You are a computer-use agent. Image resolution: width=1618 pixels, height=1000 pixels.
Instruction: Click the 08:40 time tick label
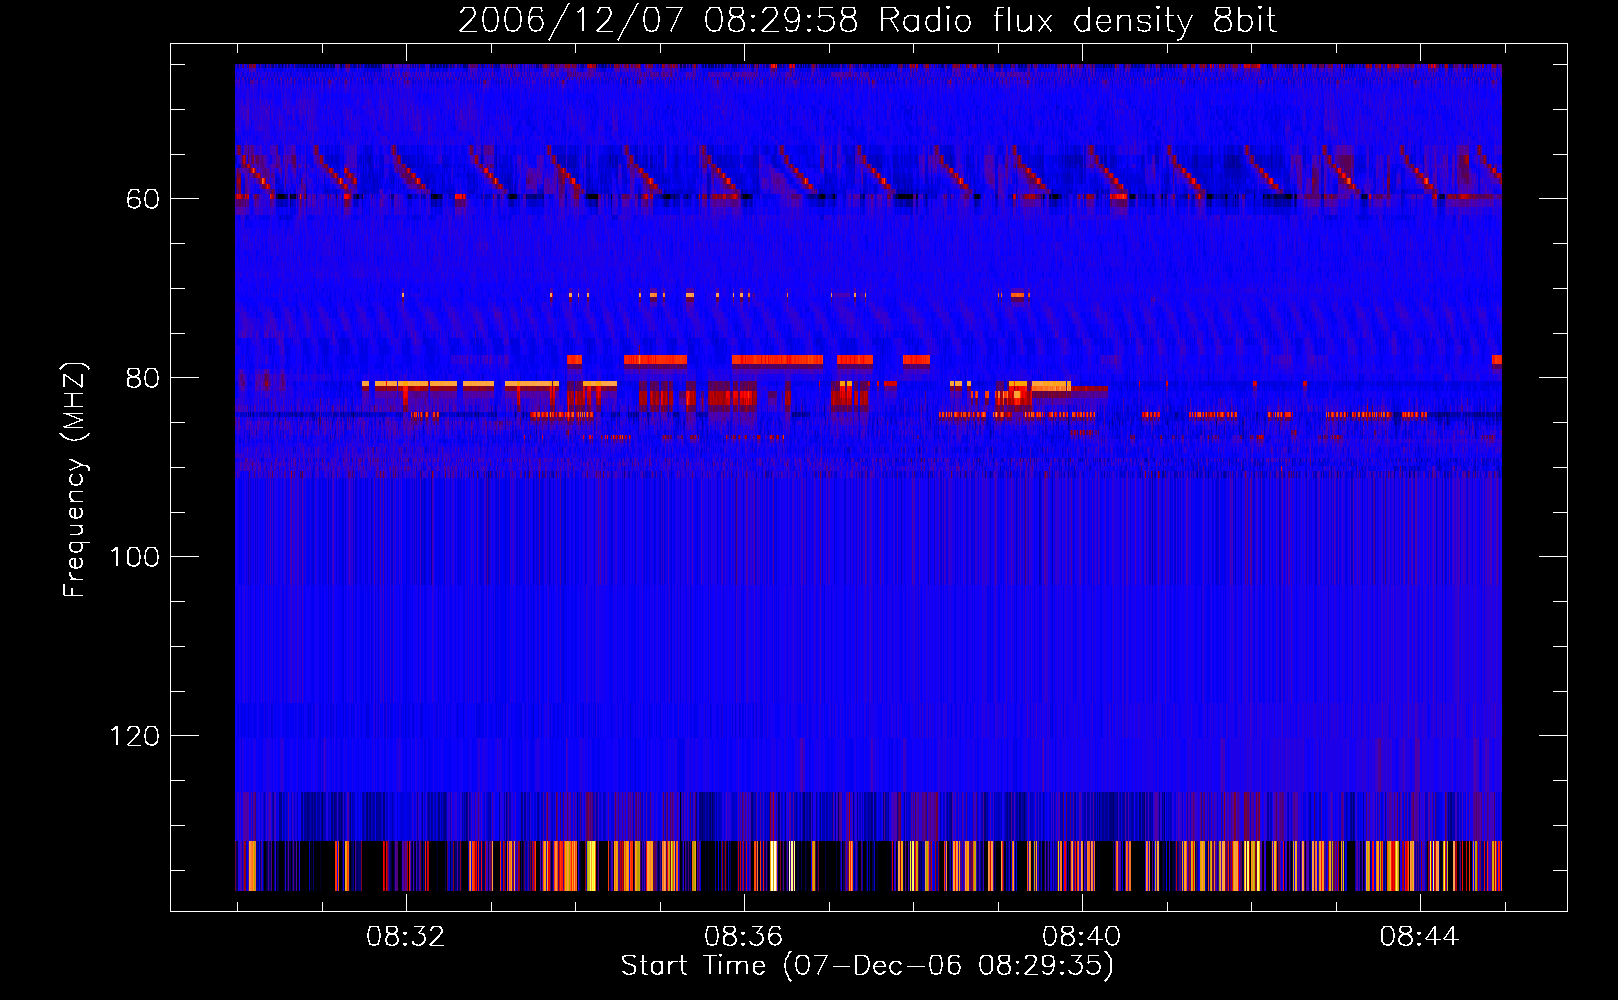[1081, 937]
